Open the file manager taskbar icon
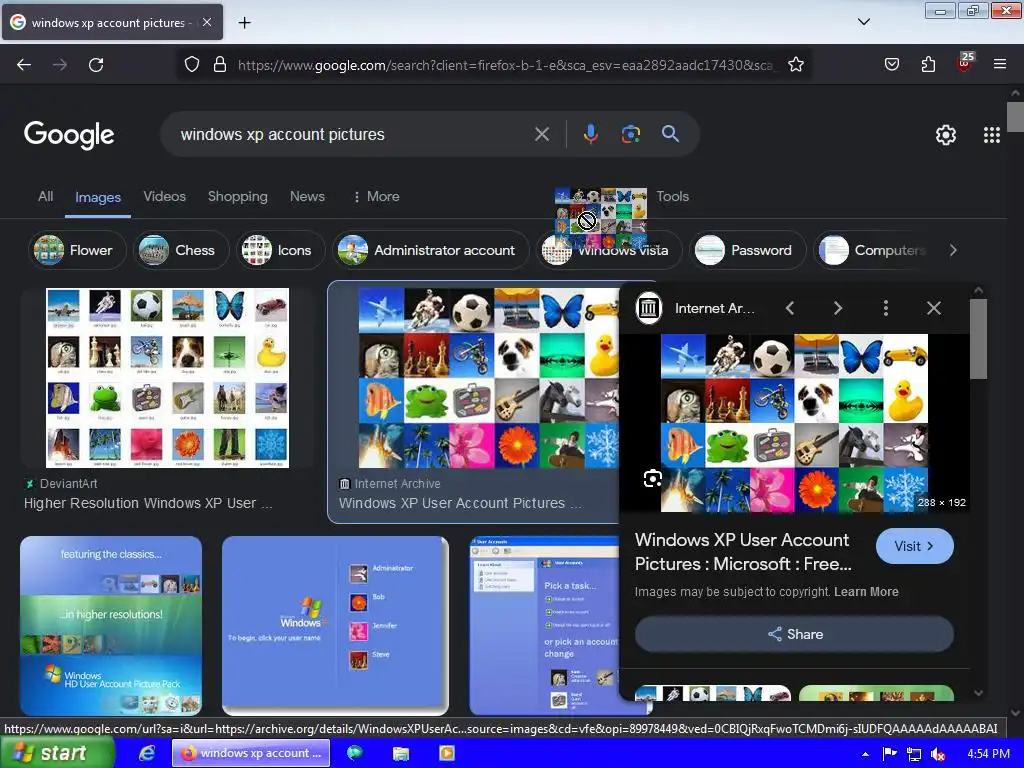 400,753
